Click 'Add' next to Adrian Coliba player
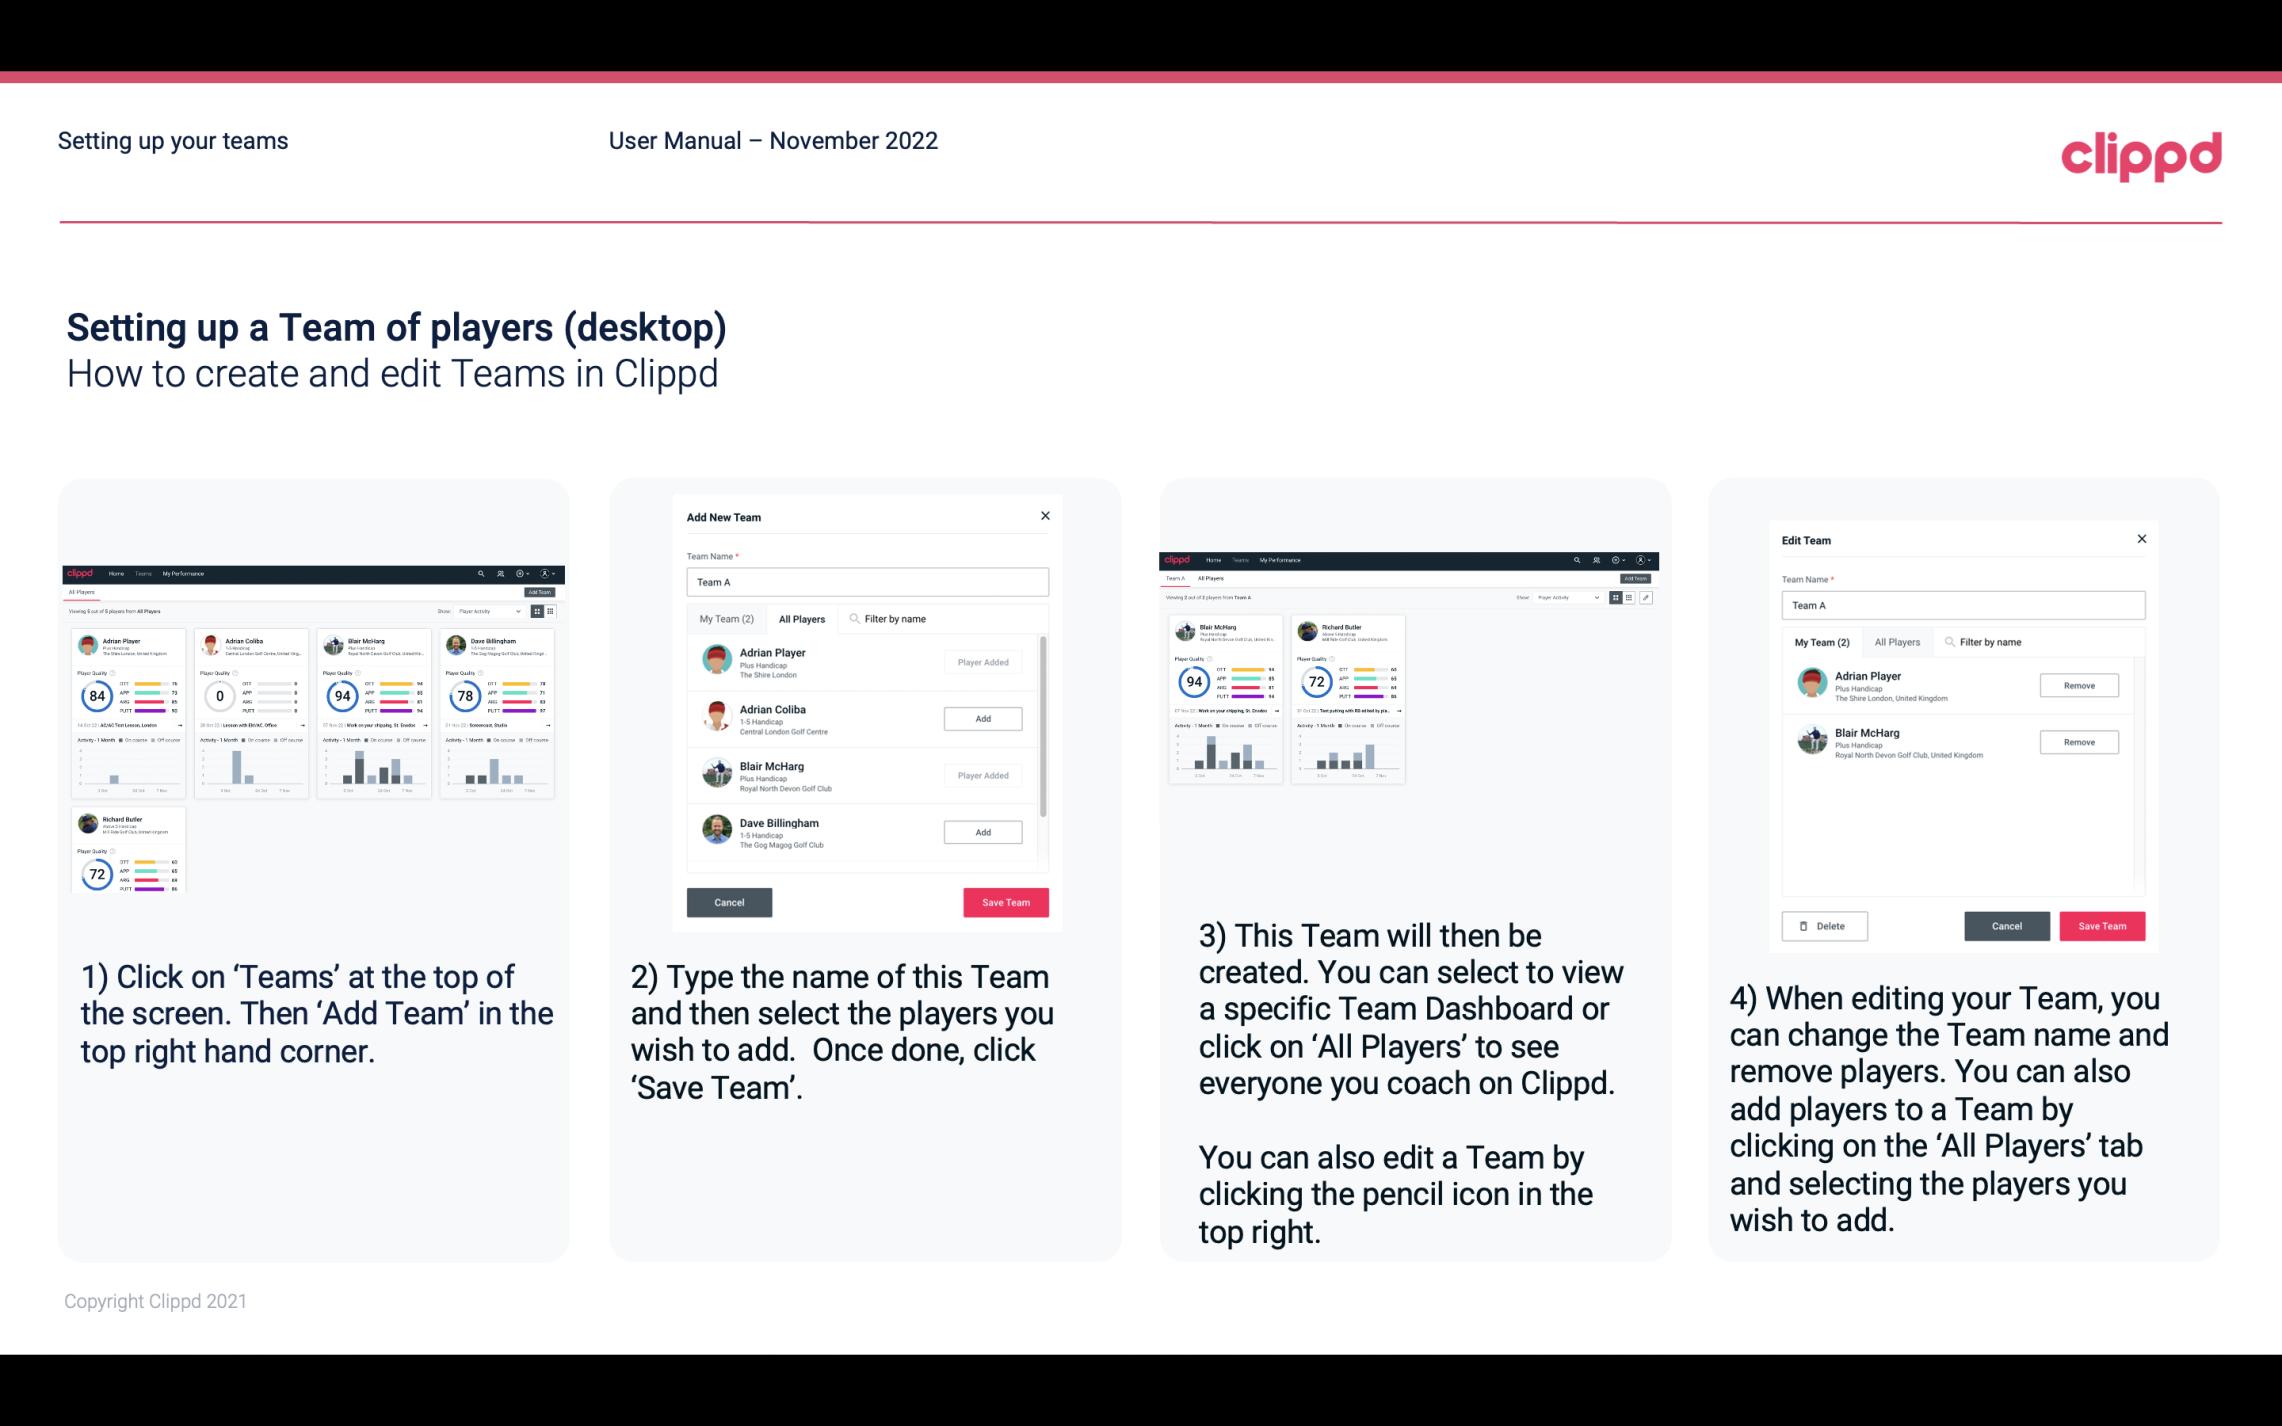 (x=982, y=718)
